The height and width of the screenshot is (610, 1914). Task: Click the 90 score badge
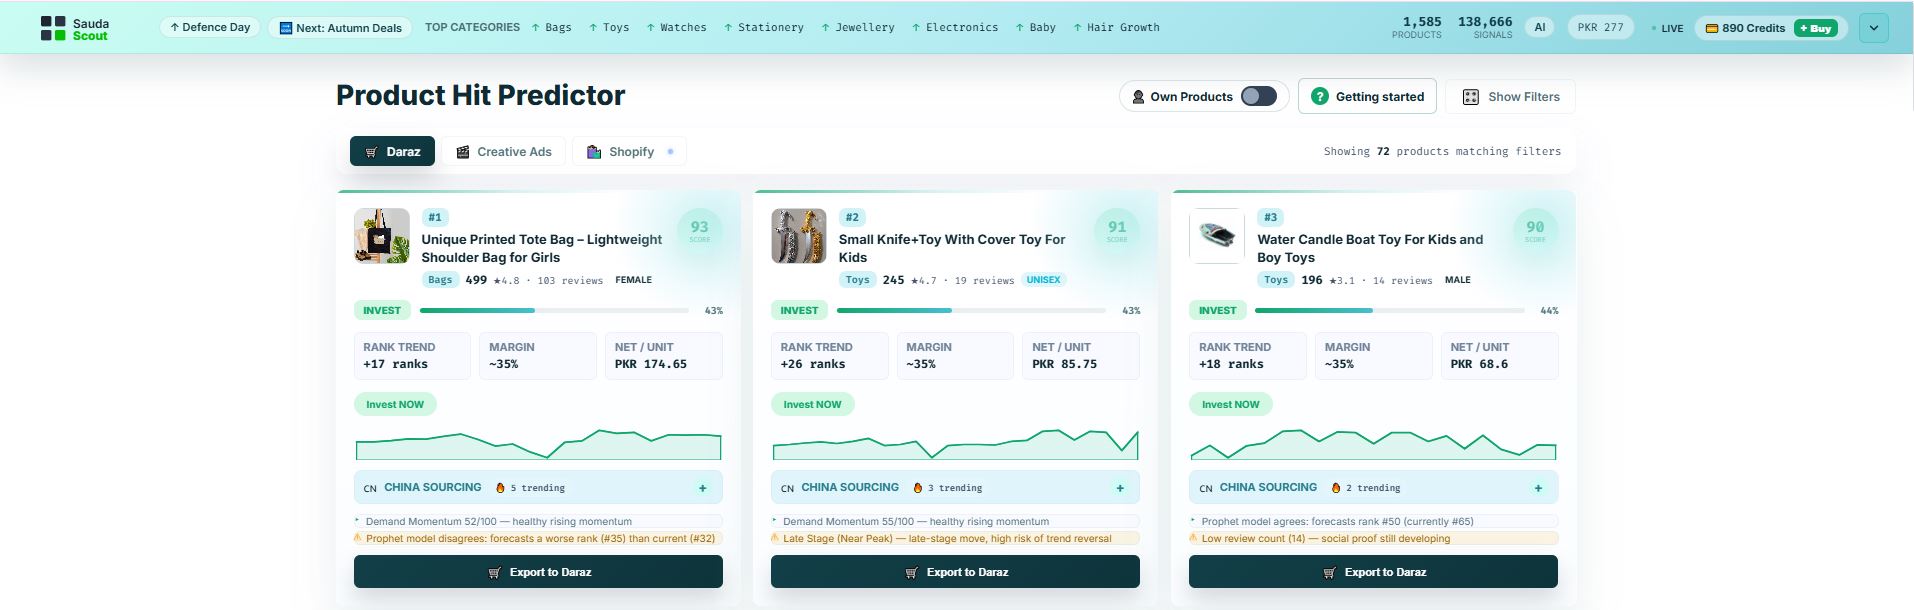click(x=1535, y=230)
